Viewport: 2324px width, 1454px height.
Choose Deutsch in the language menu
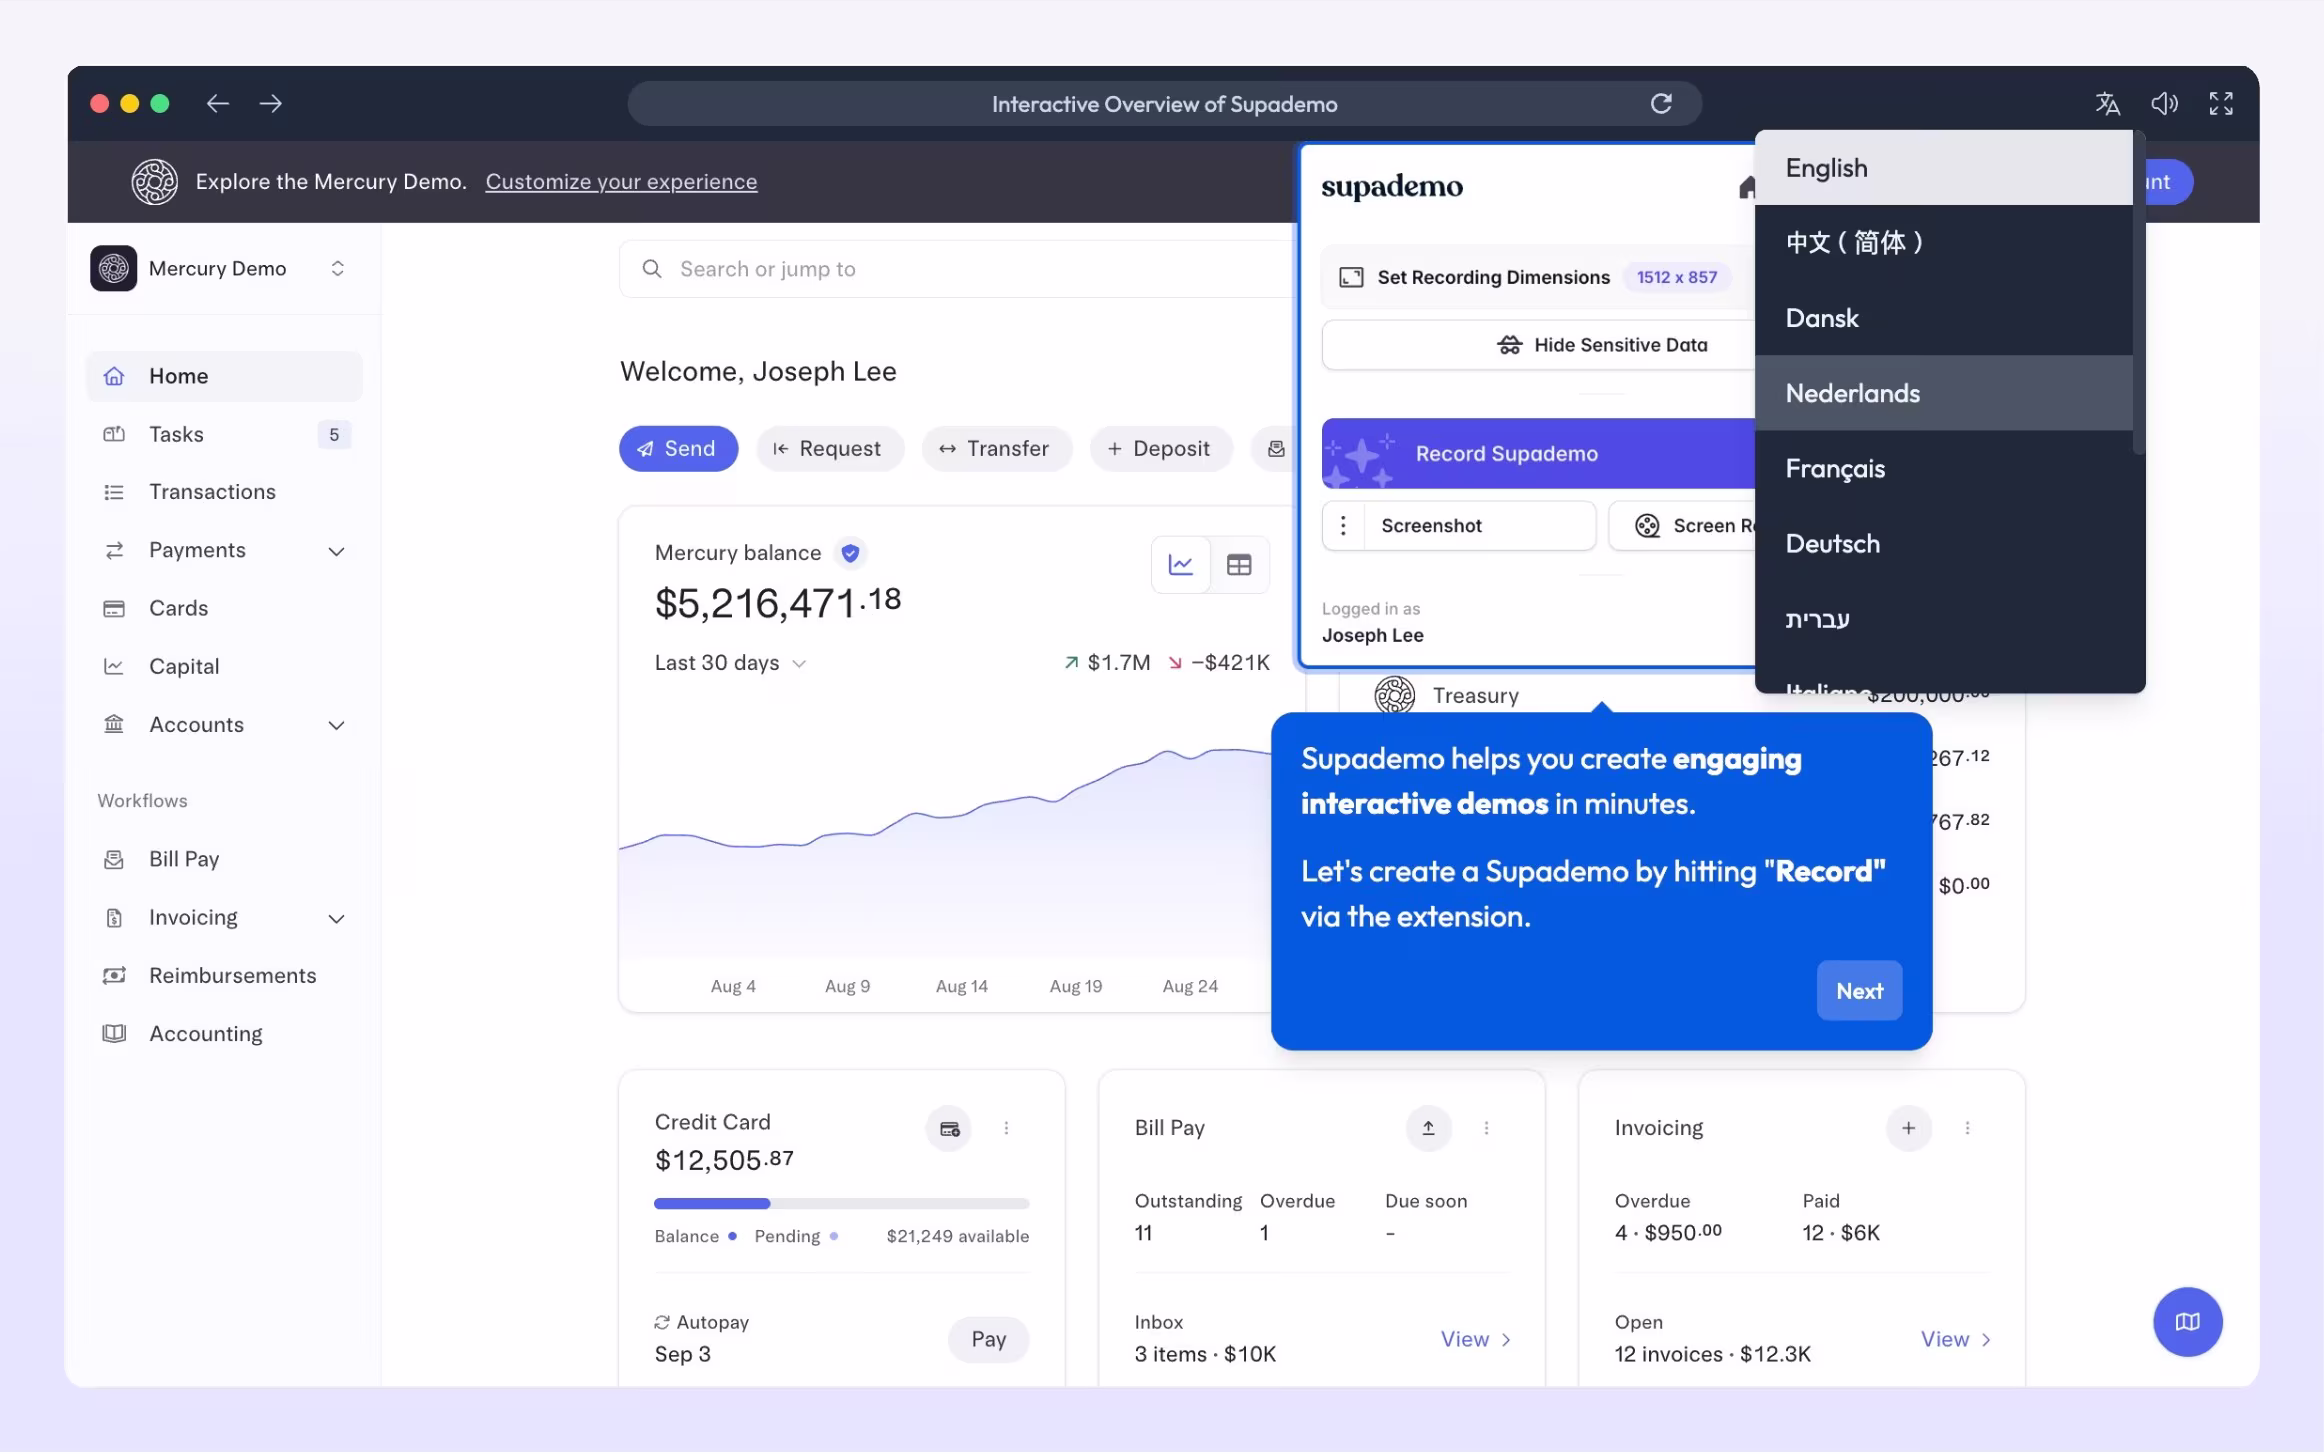pyautogui.click(x=1832, y=544)
